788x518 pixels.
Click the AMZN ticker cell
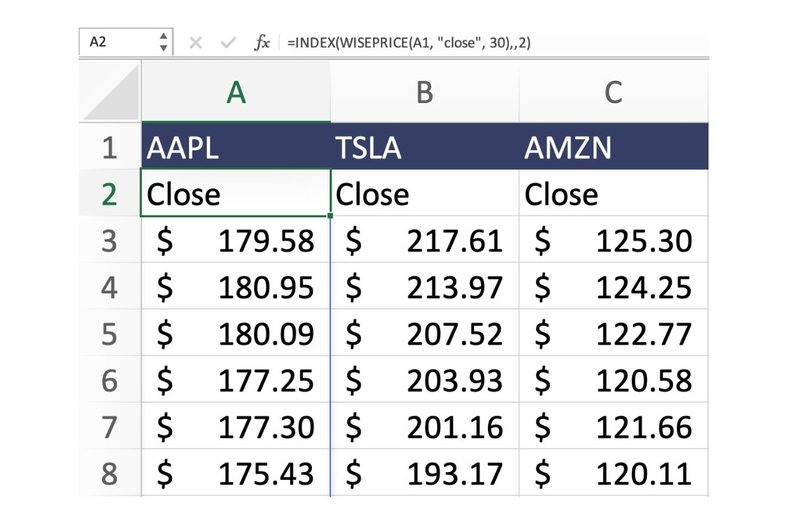pos(613,149)
